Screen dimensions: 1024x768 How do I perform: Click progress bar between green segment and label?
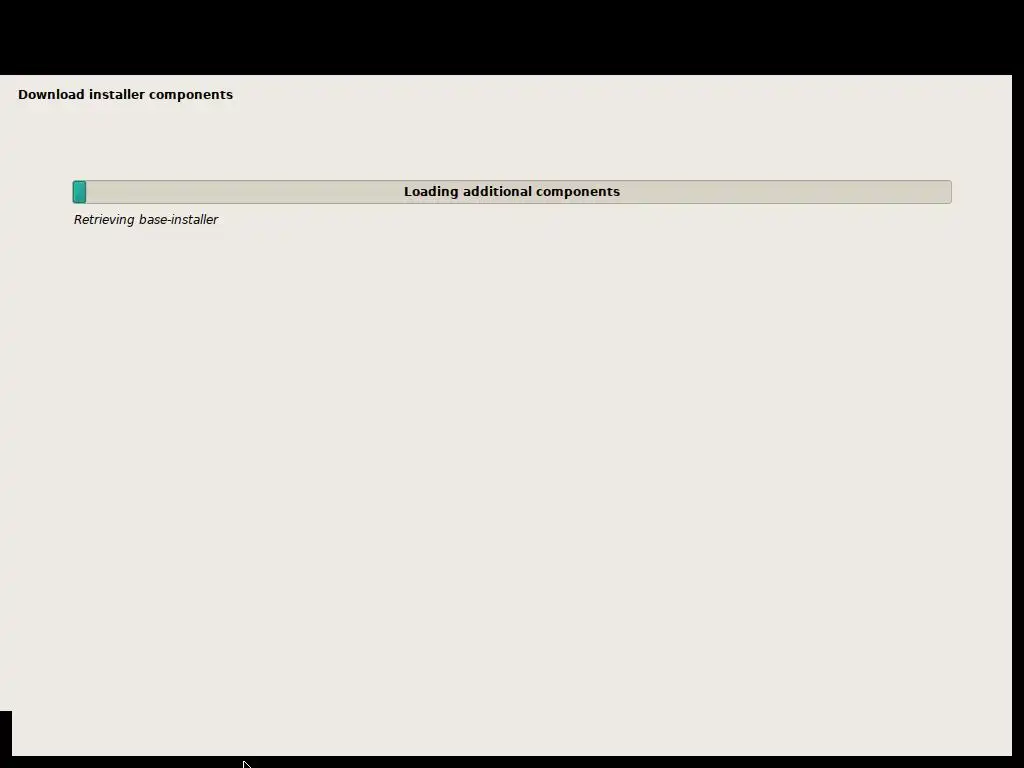click(245, 192)
